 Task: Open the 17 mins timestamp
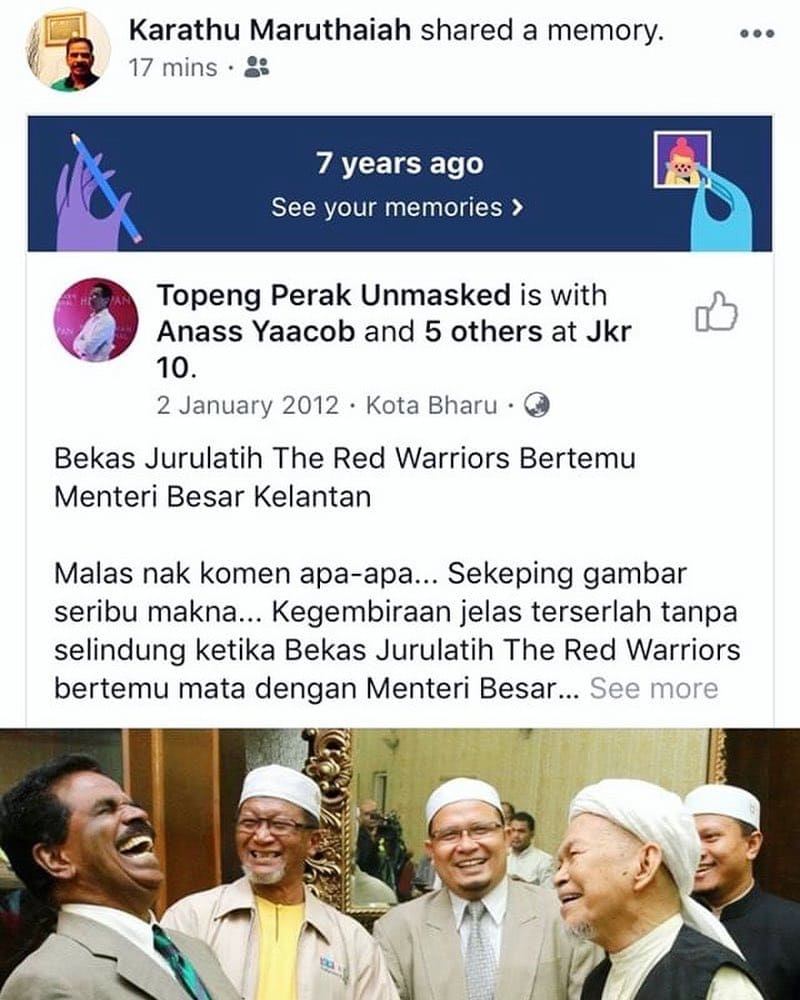click(173, 68)
